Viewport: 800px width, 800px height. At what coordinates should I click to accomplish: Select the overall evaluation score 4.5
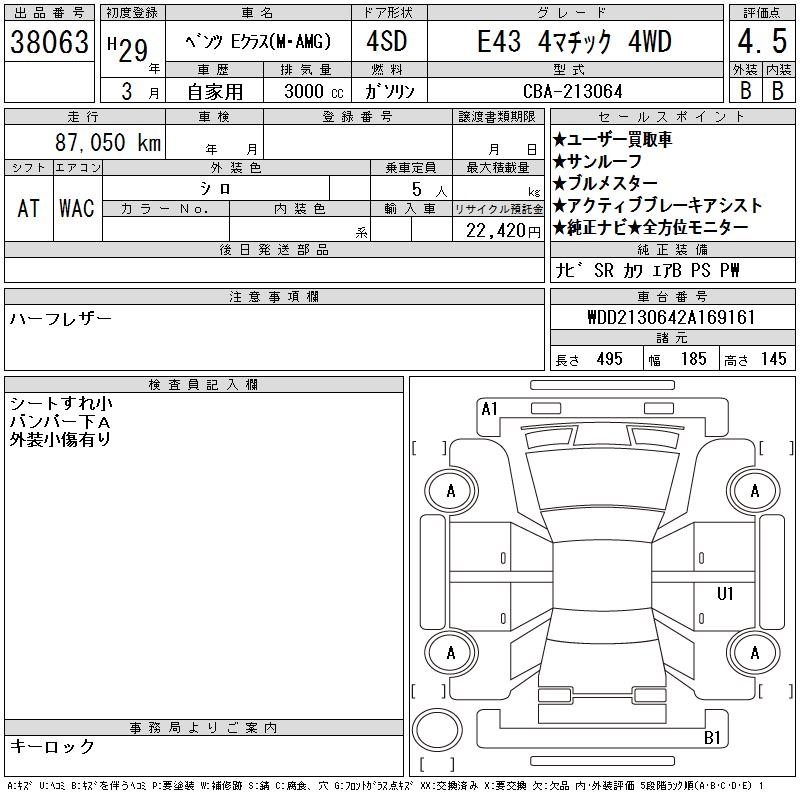coord(760,44)
